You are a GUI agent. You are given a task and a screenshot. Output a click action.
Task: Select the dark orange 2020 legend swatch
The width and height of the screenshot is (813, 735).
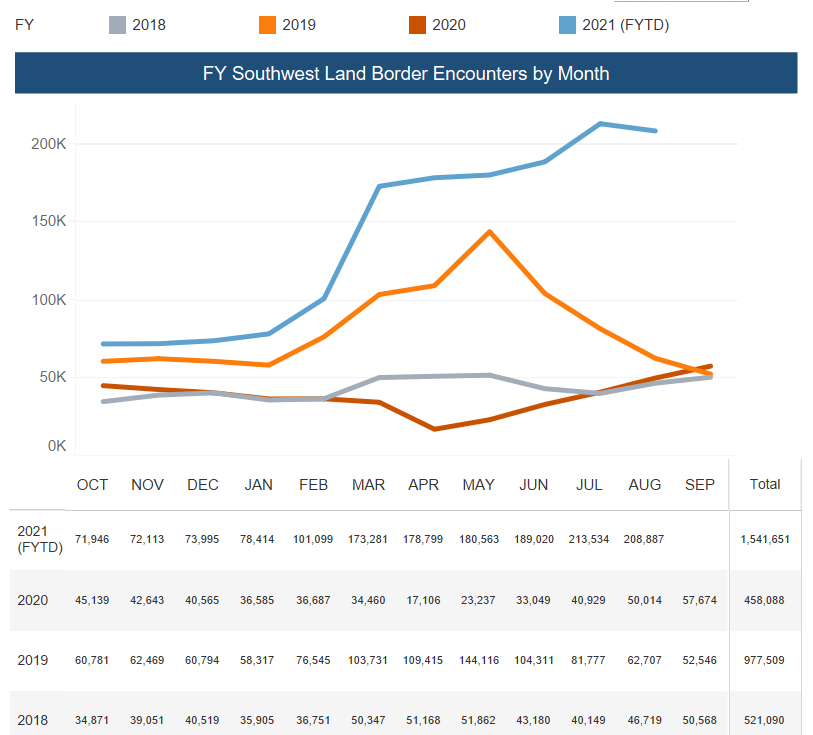[417, 25]
